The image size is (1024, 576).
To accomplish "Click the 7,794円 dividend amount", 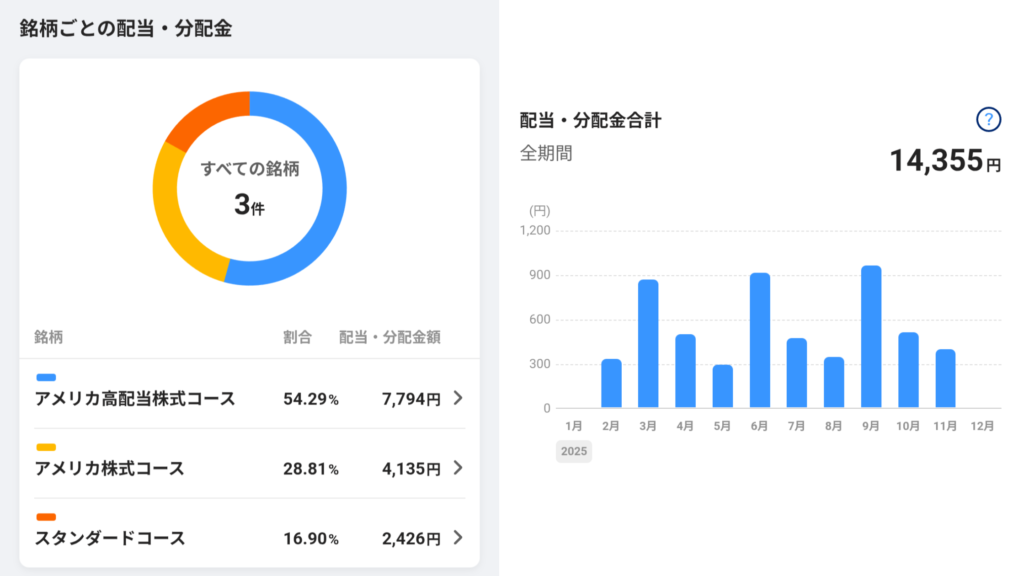I will point(411,399).
